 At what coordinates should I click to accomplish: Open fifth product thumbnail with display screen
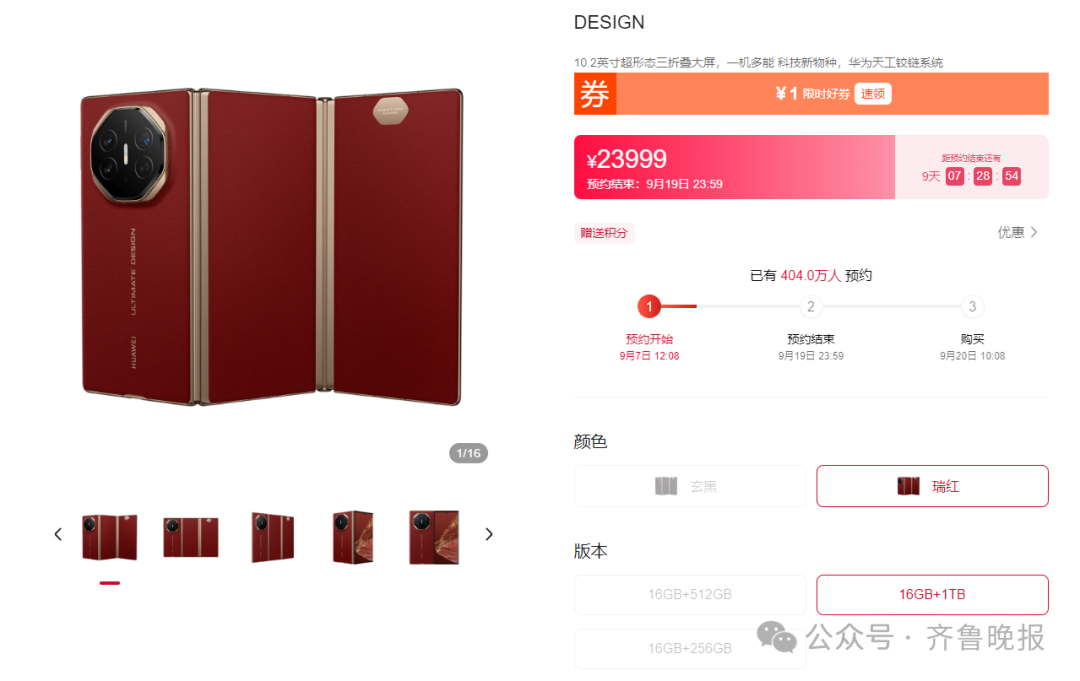point(434,537)
